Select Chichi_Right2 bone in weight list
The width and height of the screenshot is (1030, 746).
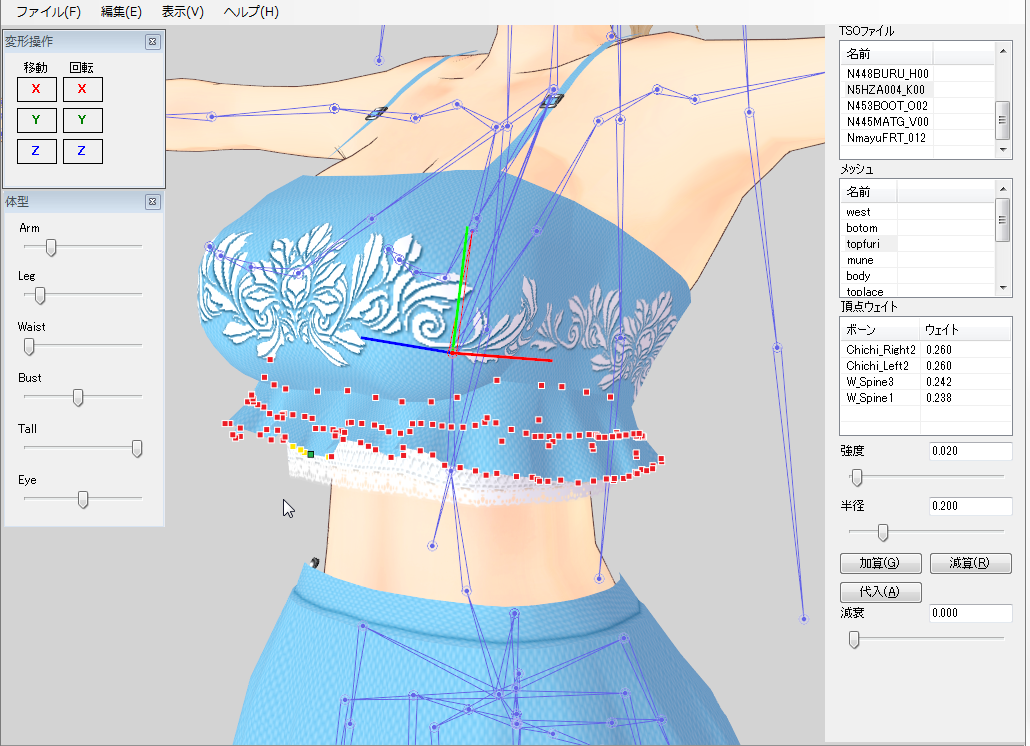pos(880,350)
